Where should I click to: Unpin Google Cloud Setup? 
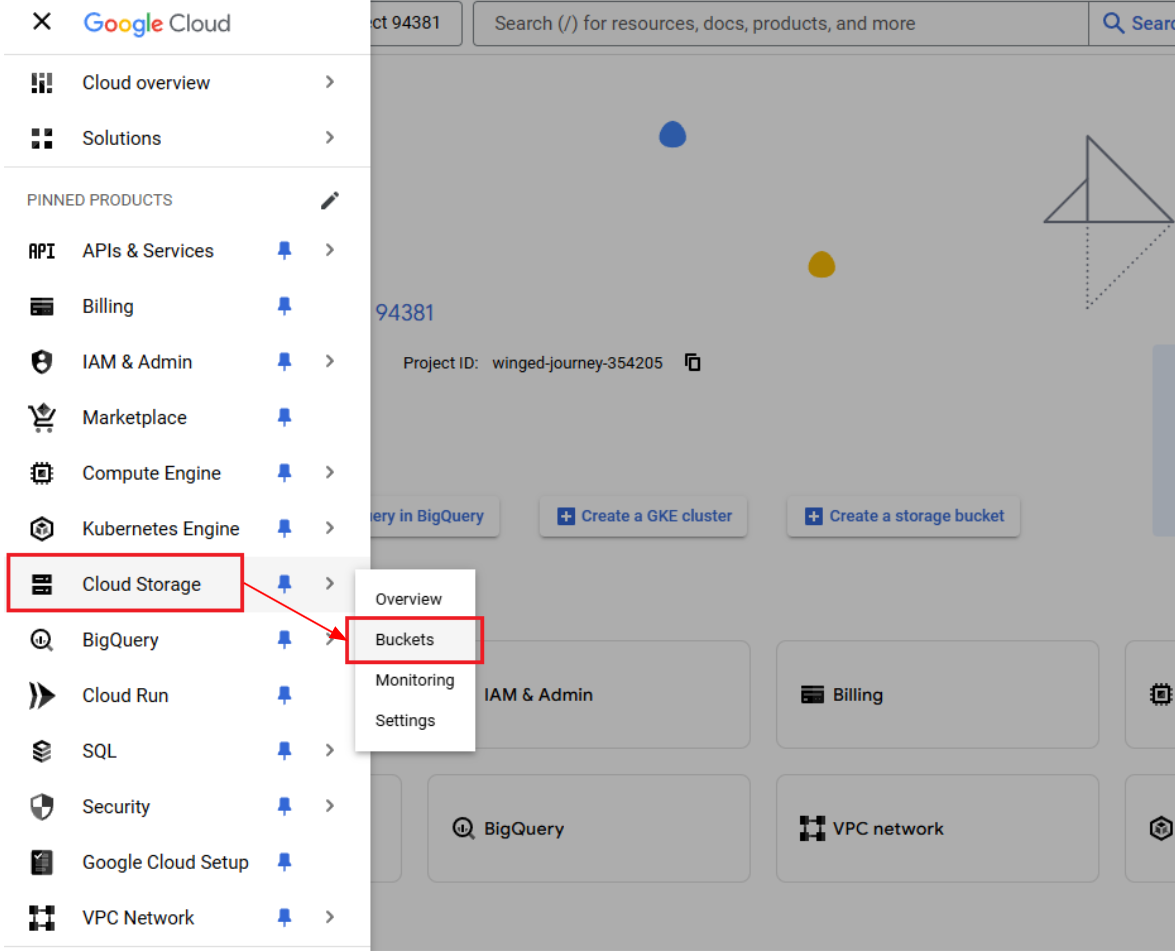click(284, 861)
